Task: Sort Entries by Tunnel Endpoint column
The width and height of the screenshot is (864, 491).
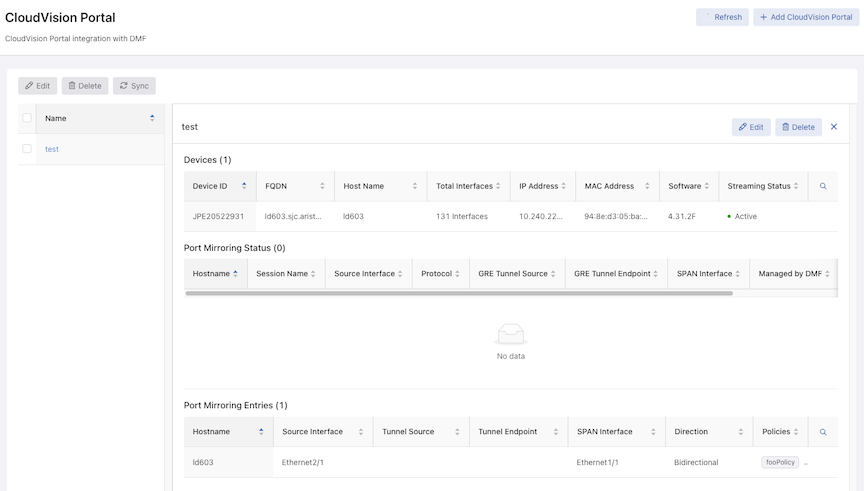Action: pos(519,432)
